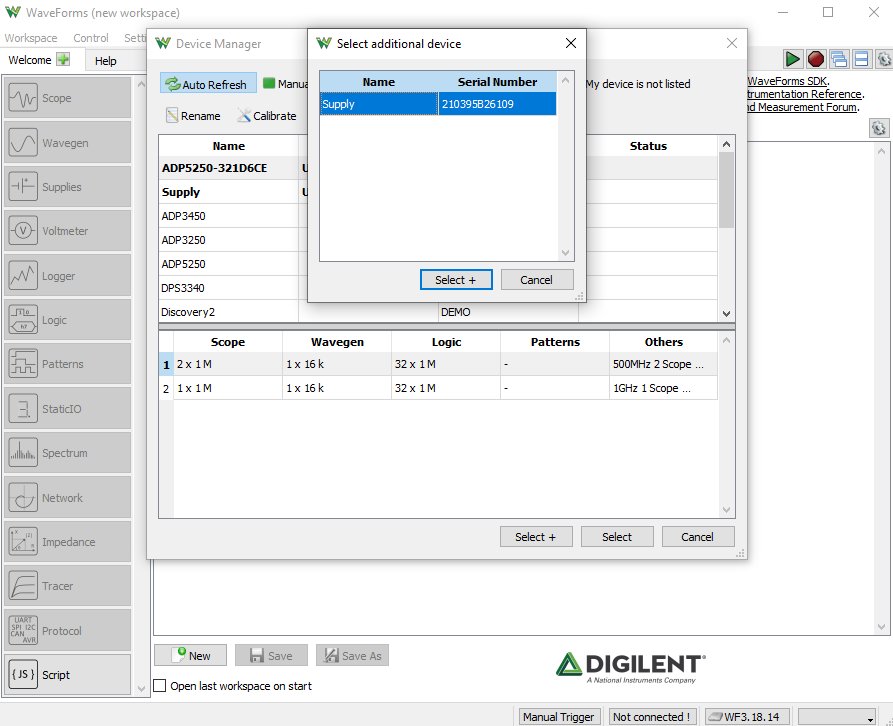
Task: Open the Tracer instrument
Action: 67,586
